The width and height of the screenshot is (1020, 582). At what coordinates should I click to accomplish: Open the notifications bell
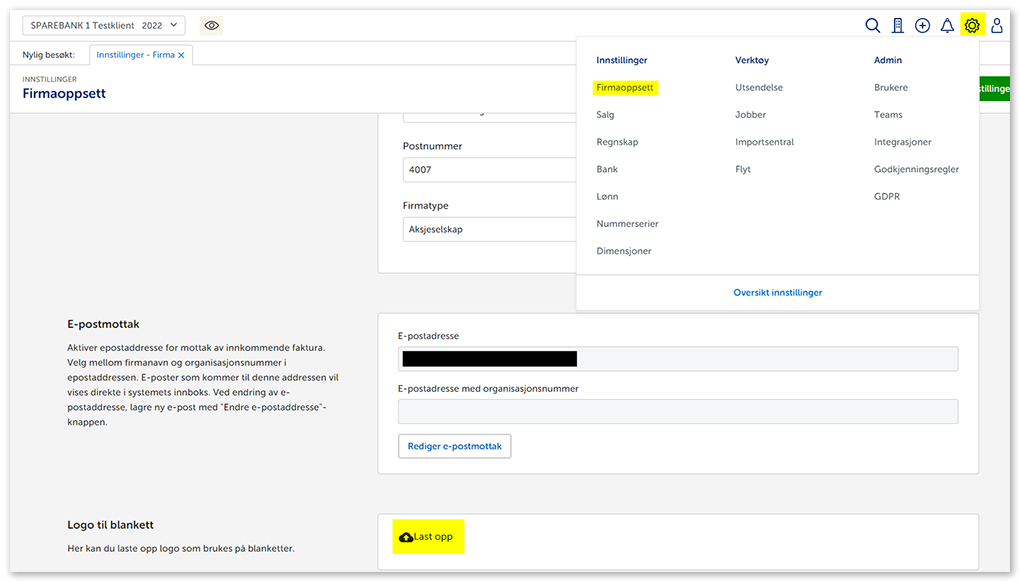click(947, 26)
